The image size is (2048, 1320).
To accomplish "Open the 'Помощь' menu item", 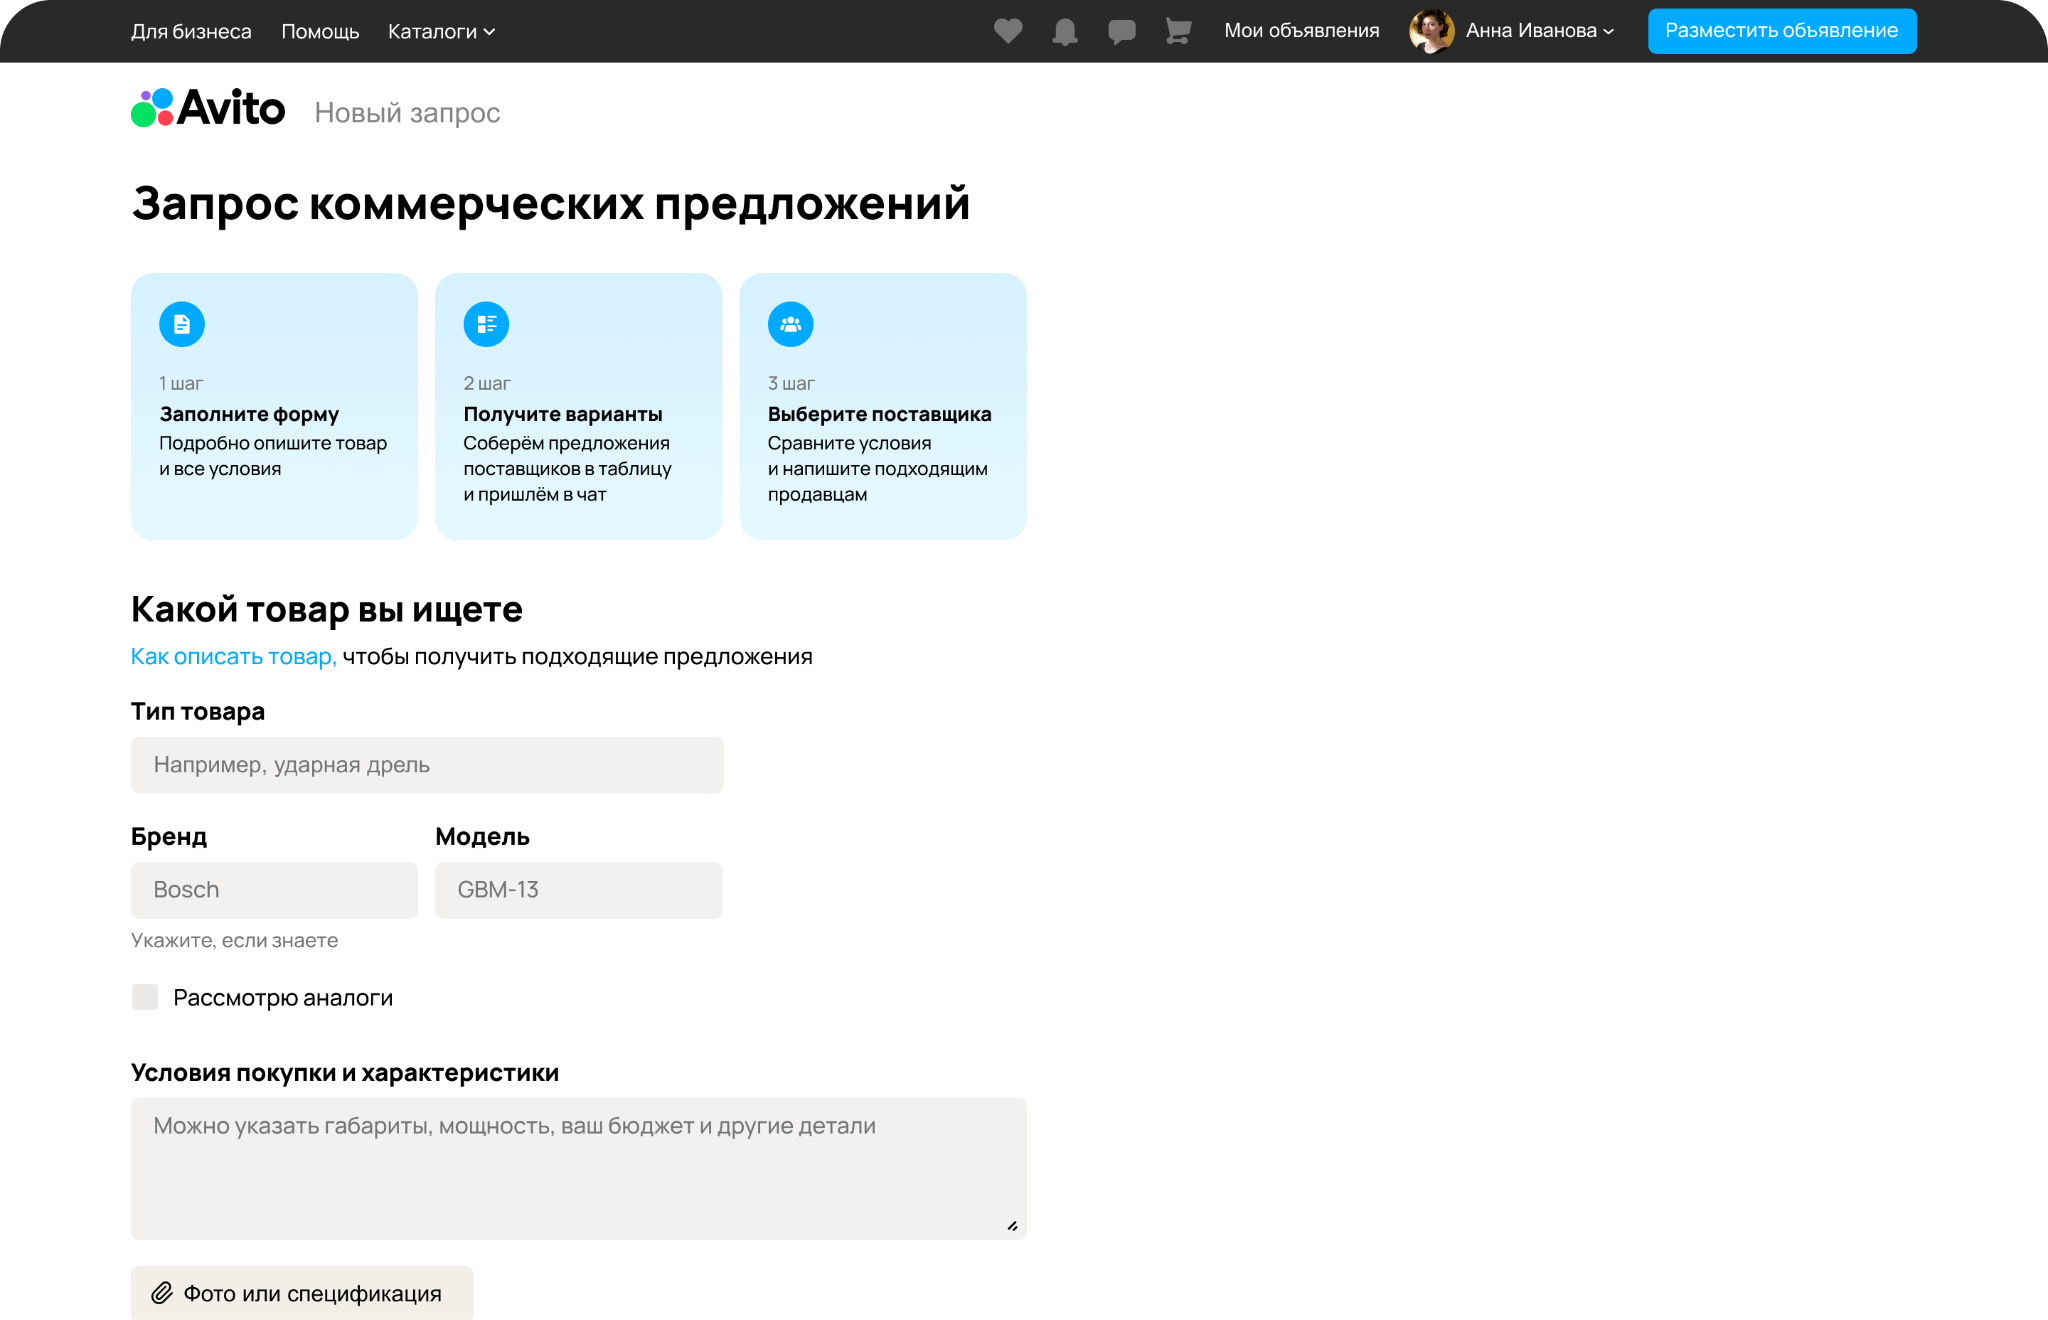I will [320, 32].
